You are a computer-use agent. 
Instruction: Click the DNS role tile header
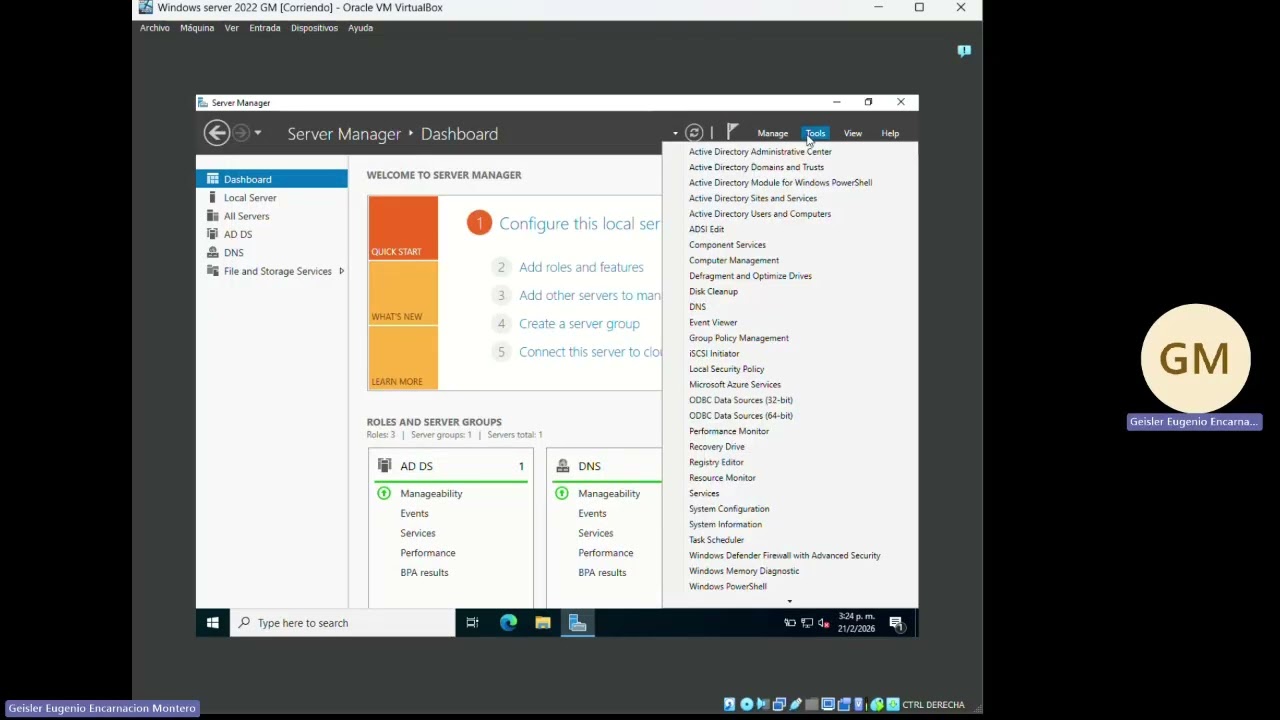pos(605,466)
